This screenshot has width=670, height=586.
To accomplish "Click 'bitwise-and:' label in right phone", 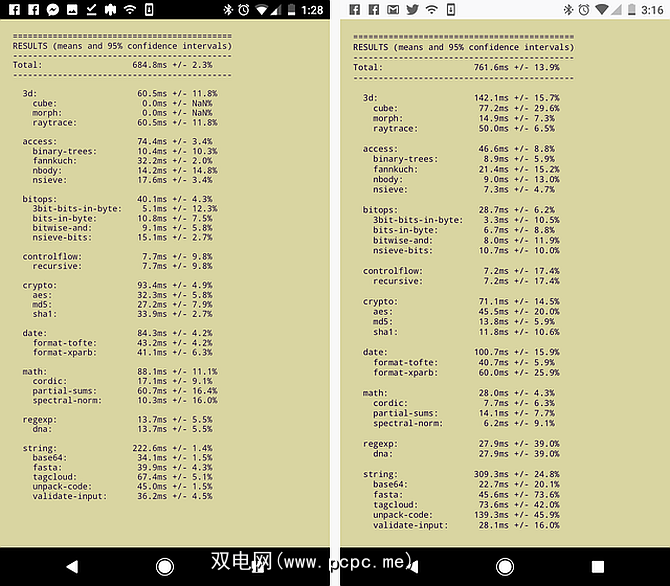I will [403, 240].
